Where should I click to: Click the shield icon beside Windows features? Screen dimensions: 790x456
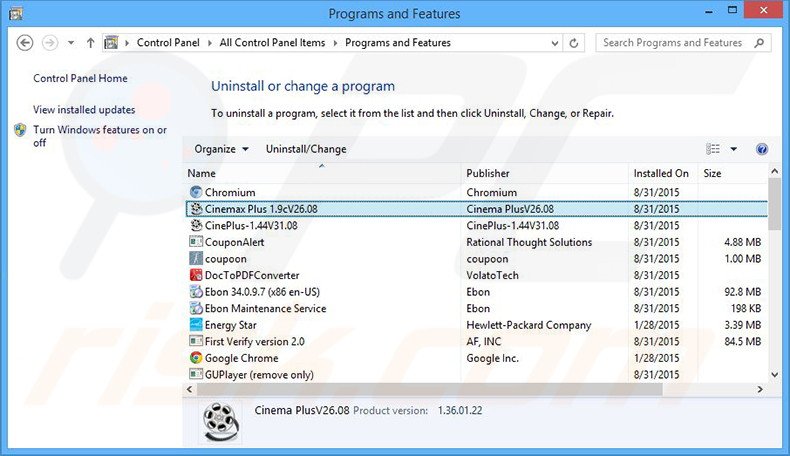[20, 130]
